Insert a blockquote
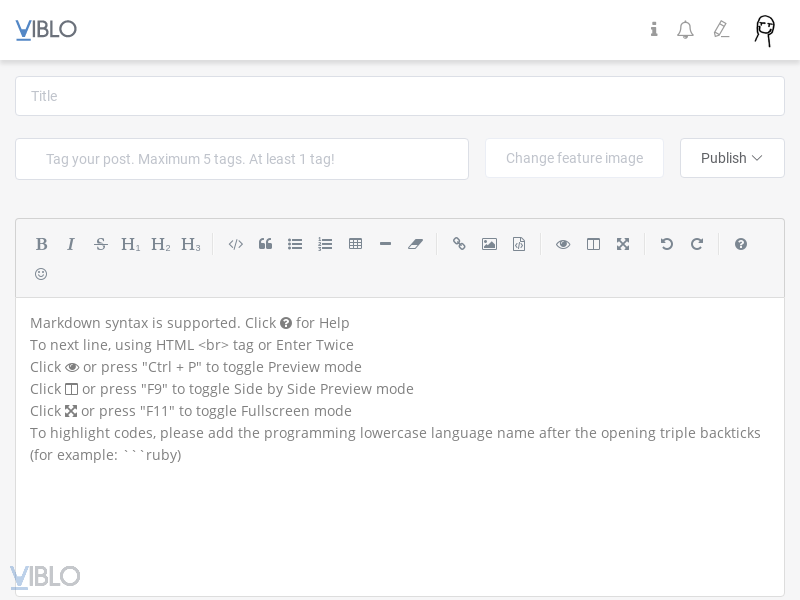The image size is (800, 600). click(265, 244)
